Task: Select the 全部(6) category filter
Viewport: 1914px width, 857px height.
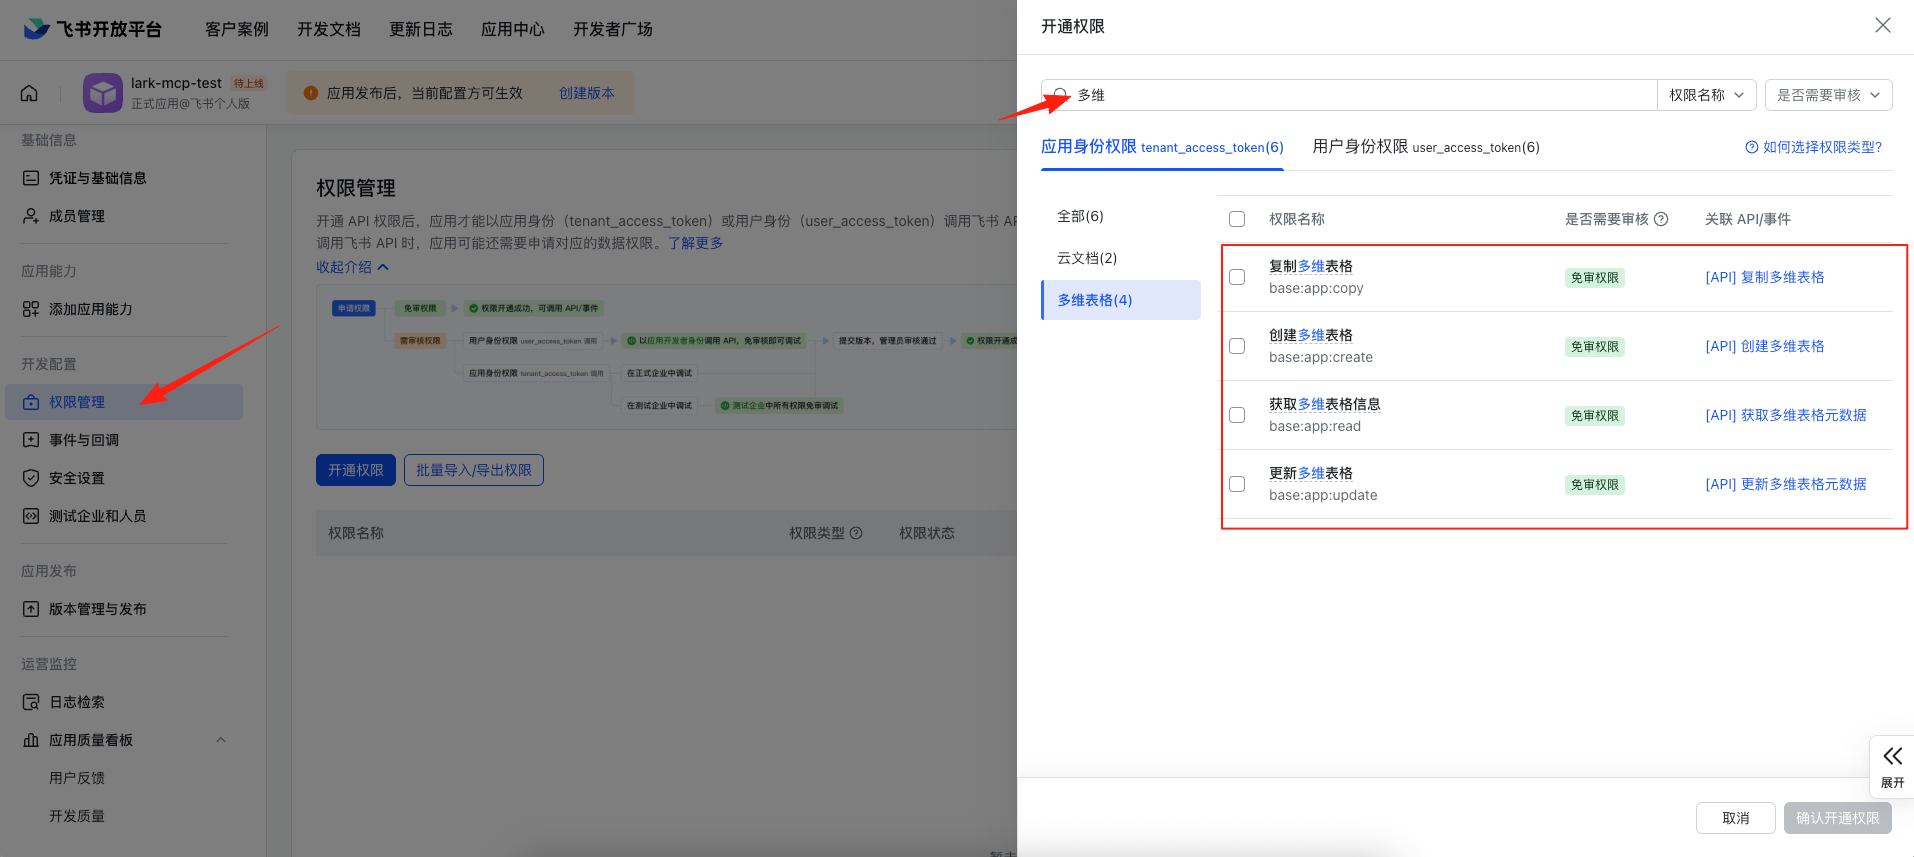Action: [1120, 216]
